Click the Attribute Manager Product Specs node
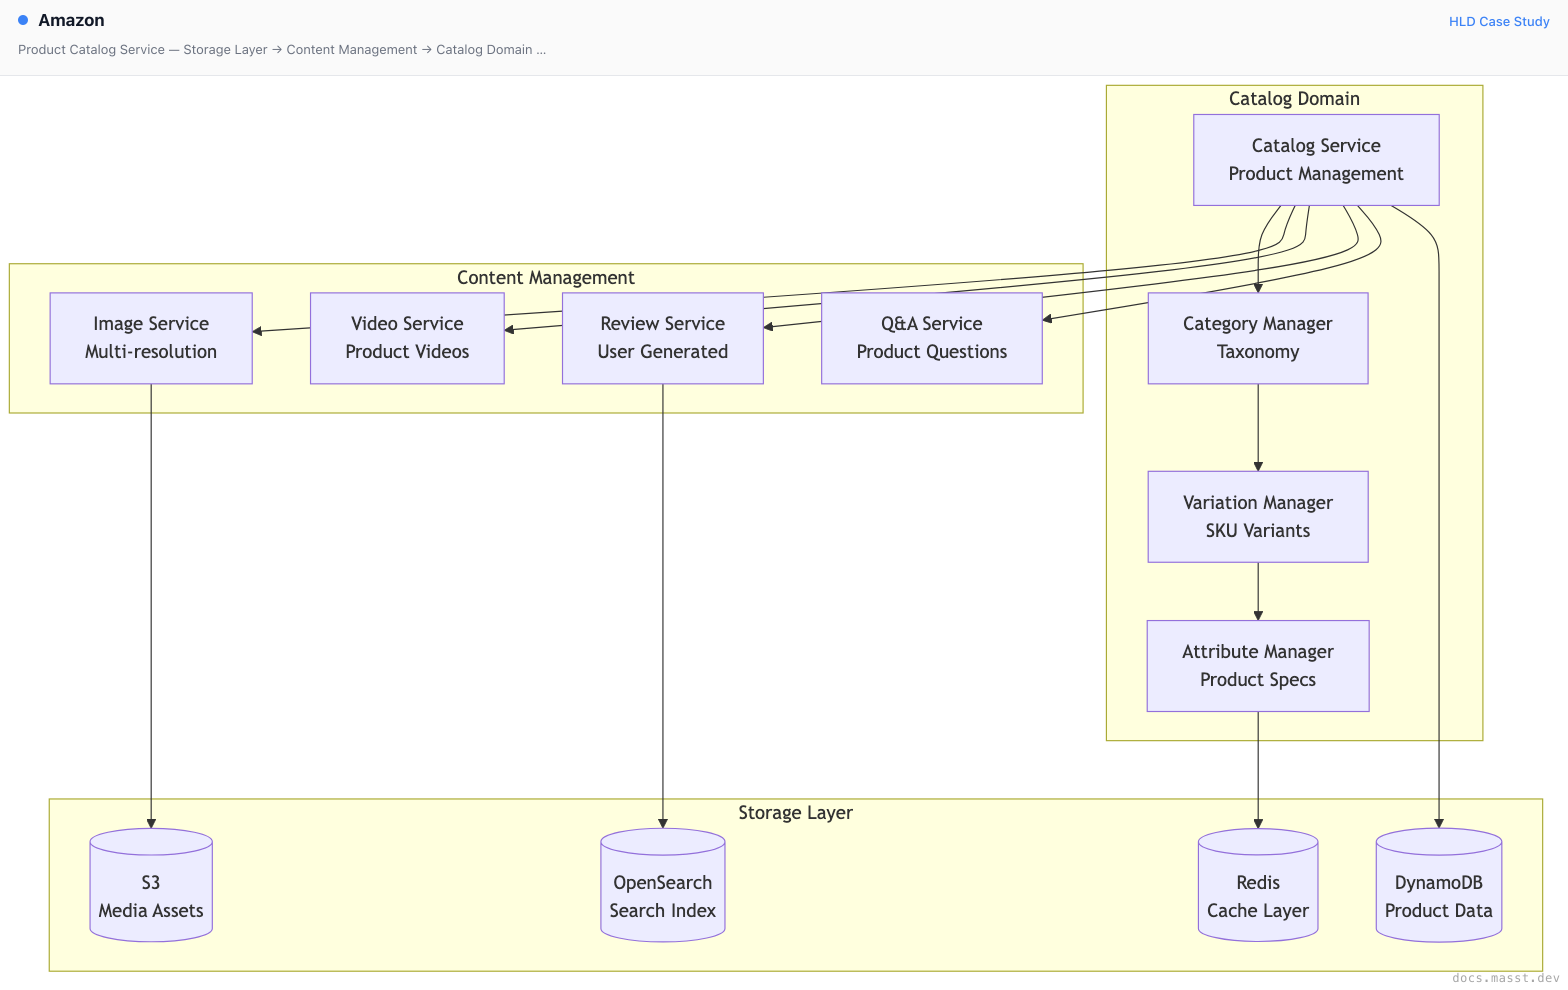Image resolution: width=1568 pixels, height=990 pixels. coord(1258,666)
